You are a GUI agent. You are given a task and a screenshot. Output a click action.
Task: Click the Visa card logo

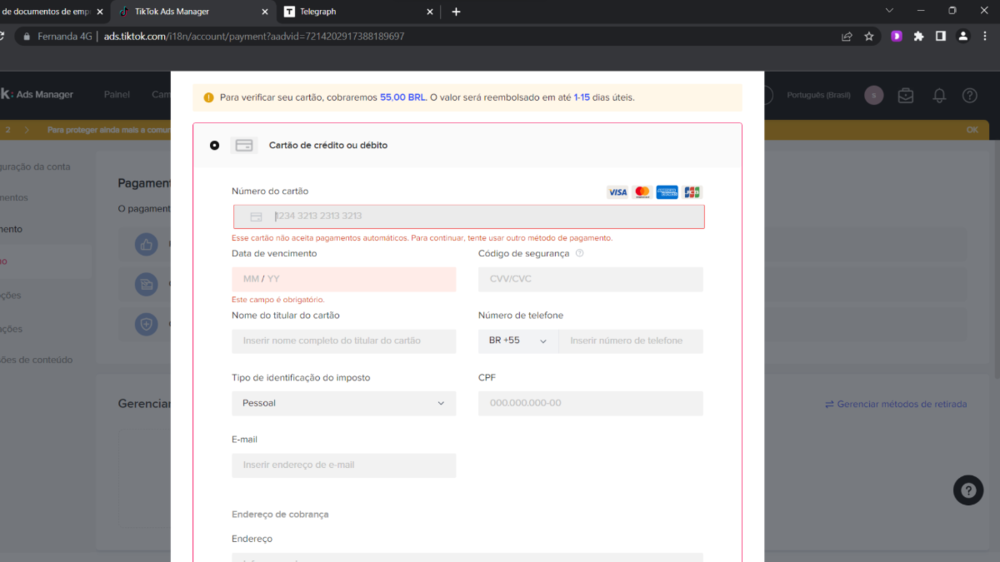coord(617,192)
